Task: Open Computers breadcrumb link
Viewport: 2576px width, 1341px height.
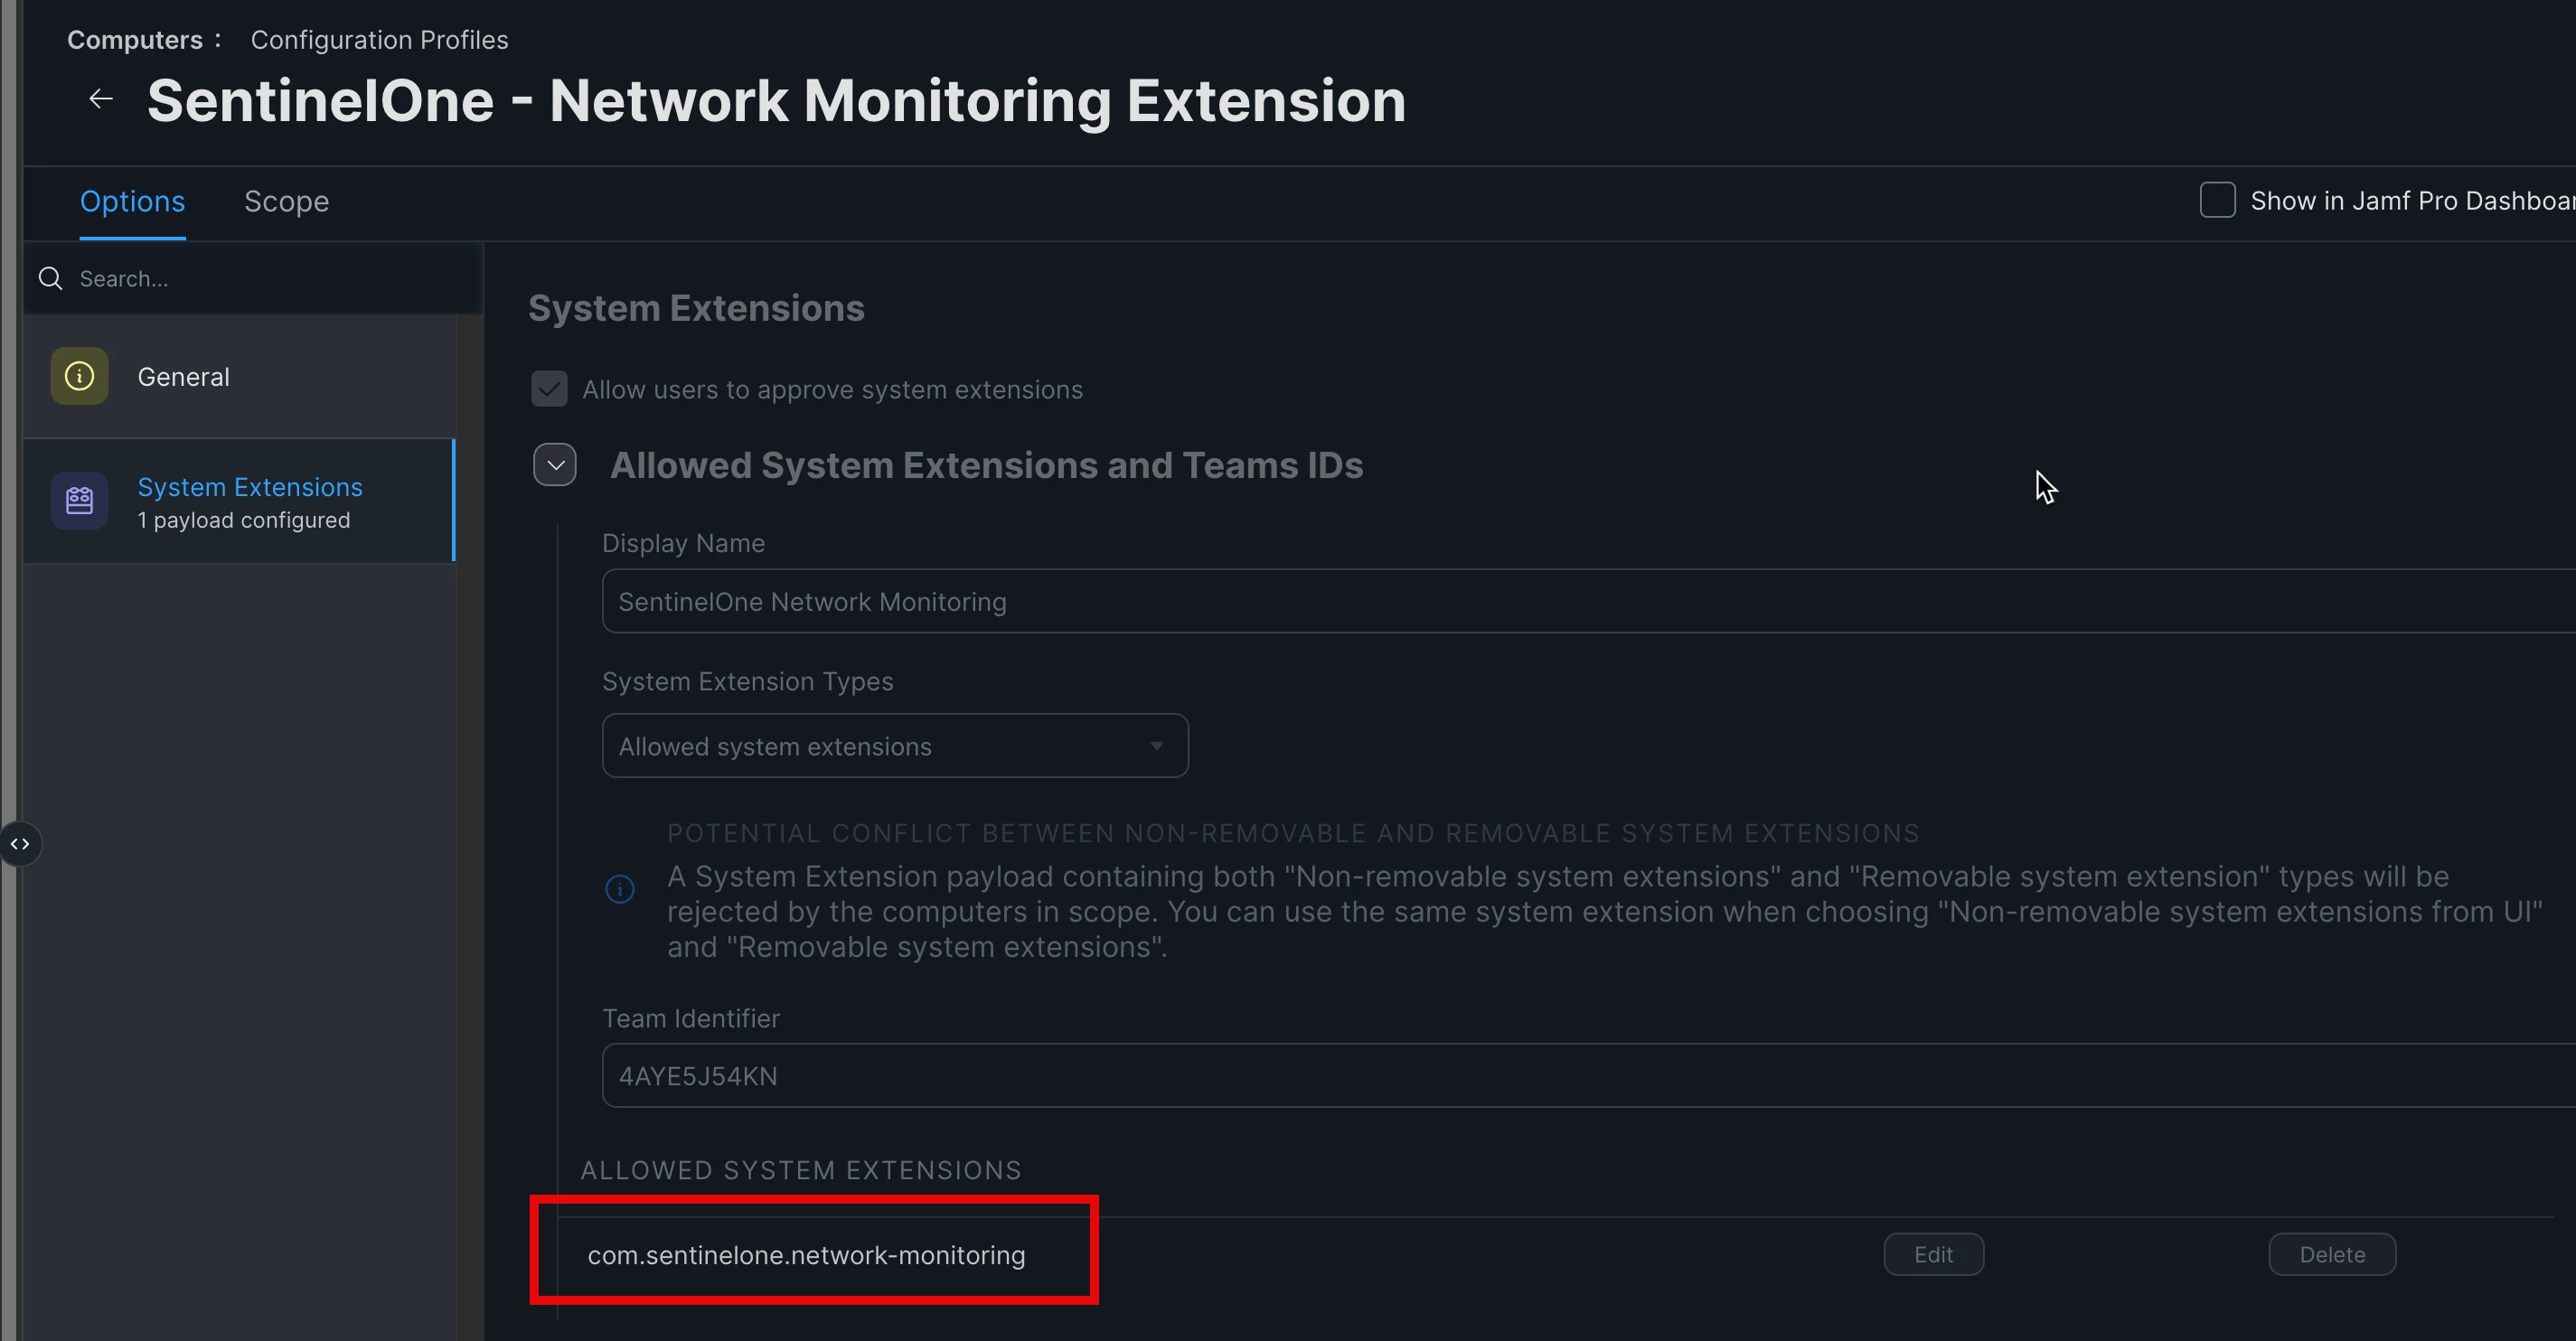Action: 135,40
